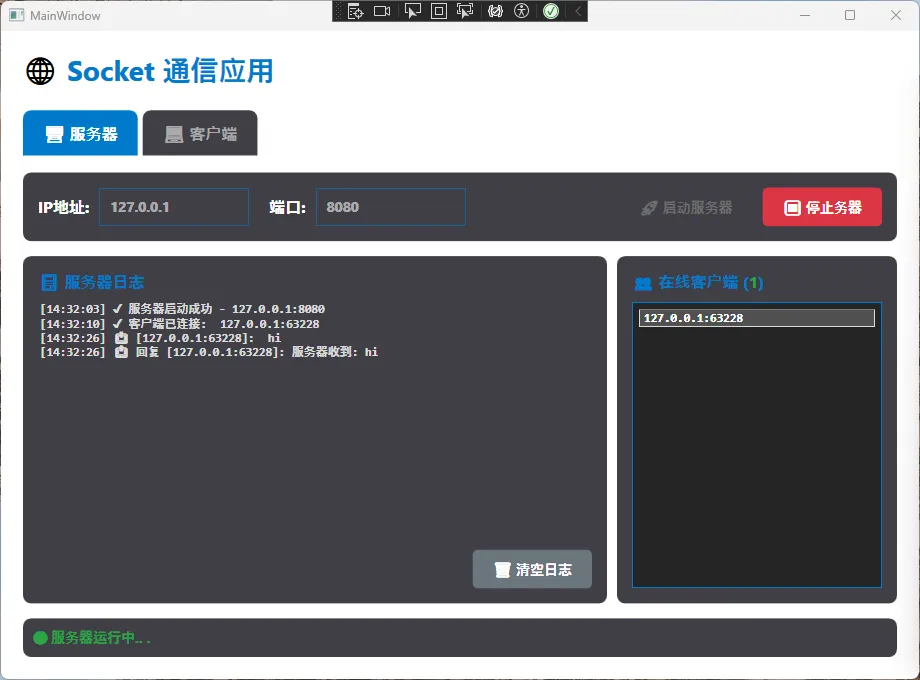The height and width of the screenshot is (680, 920).
Task: Click the green checkmark status icon
Action: [x=550, y=12]
